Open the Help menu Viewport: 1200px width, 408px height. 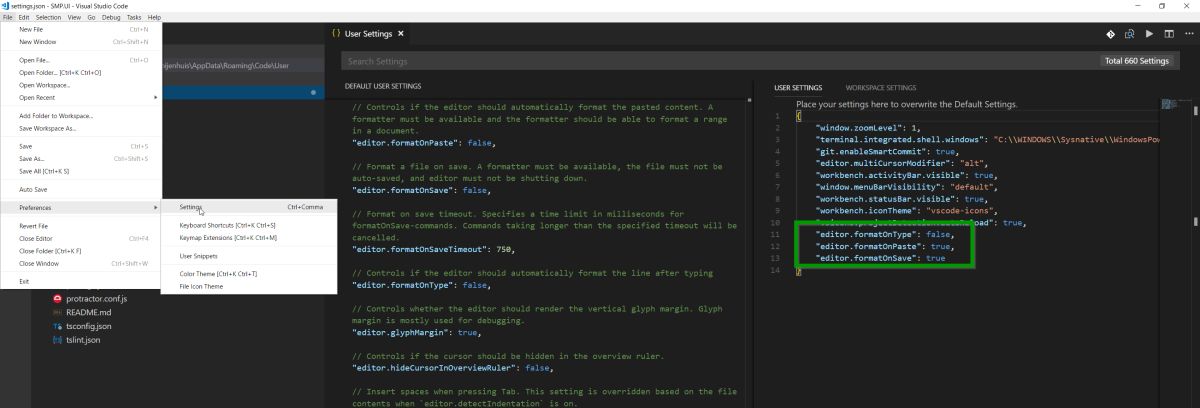(154, 18)
